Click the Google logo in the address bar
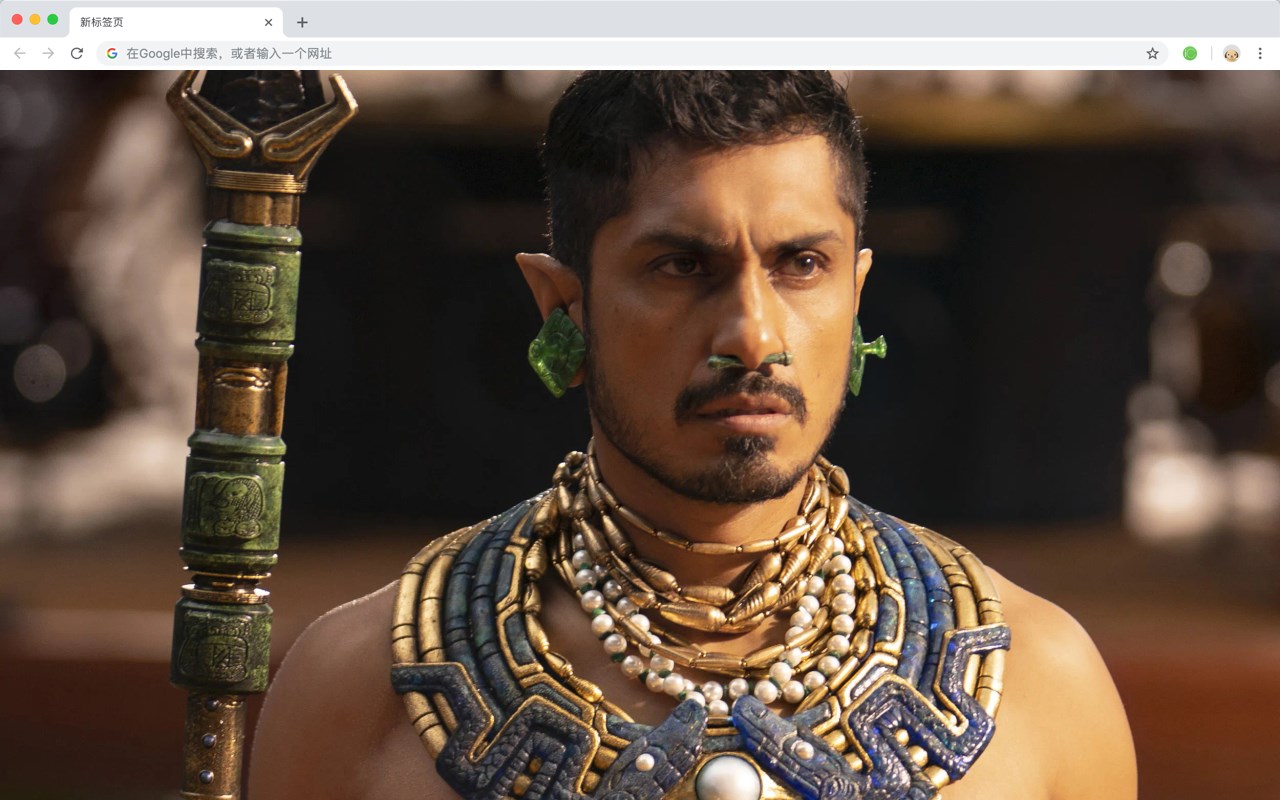 coord(112,53)
